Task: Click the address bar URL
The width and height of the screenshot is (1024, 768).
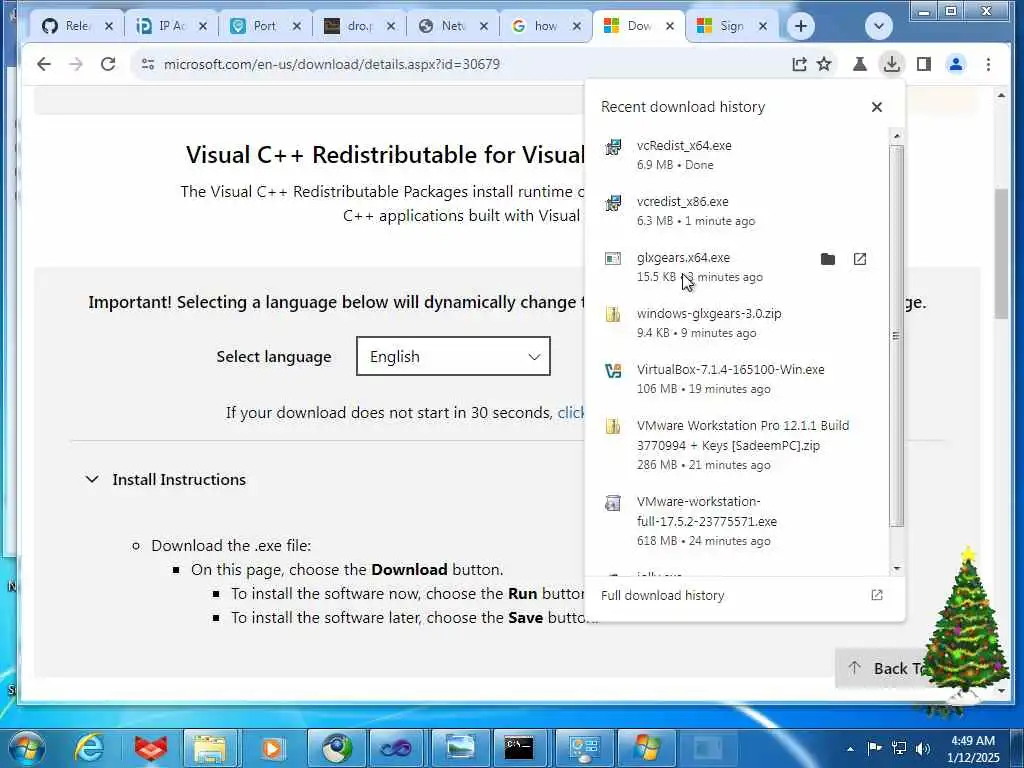Action: pyautogui.click(x=332, y=64)
